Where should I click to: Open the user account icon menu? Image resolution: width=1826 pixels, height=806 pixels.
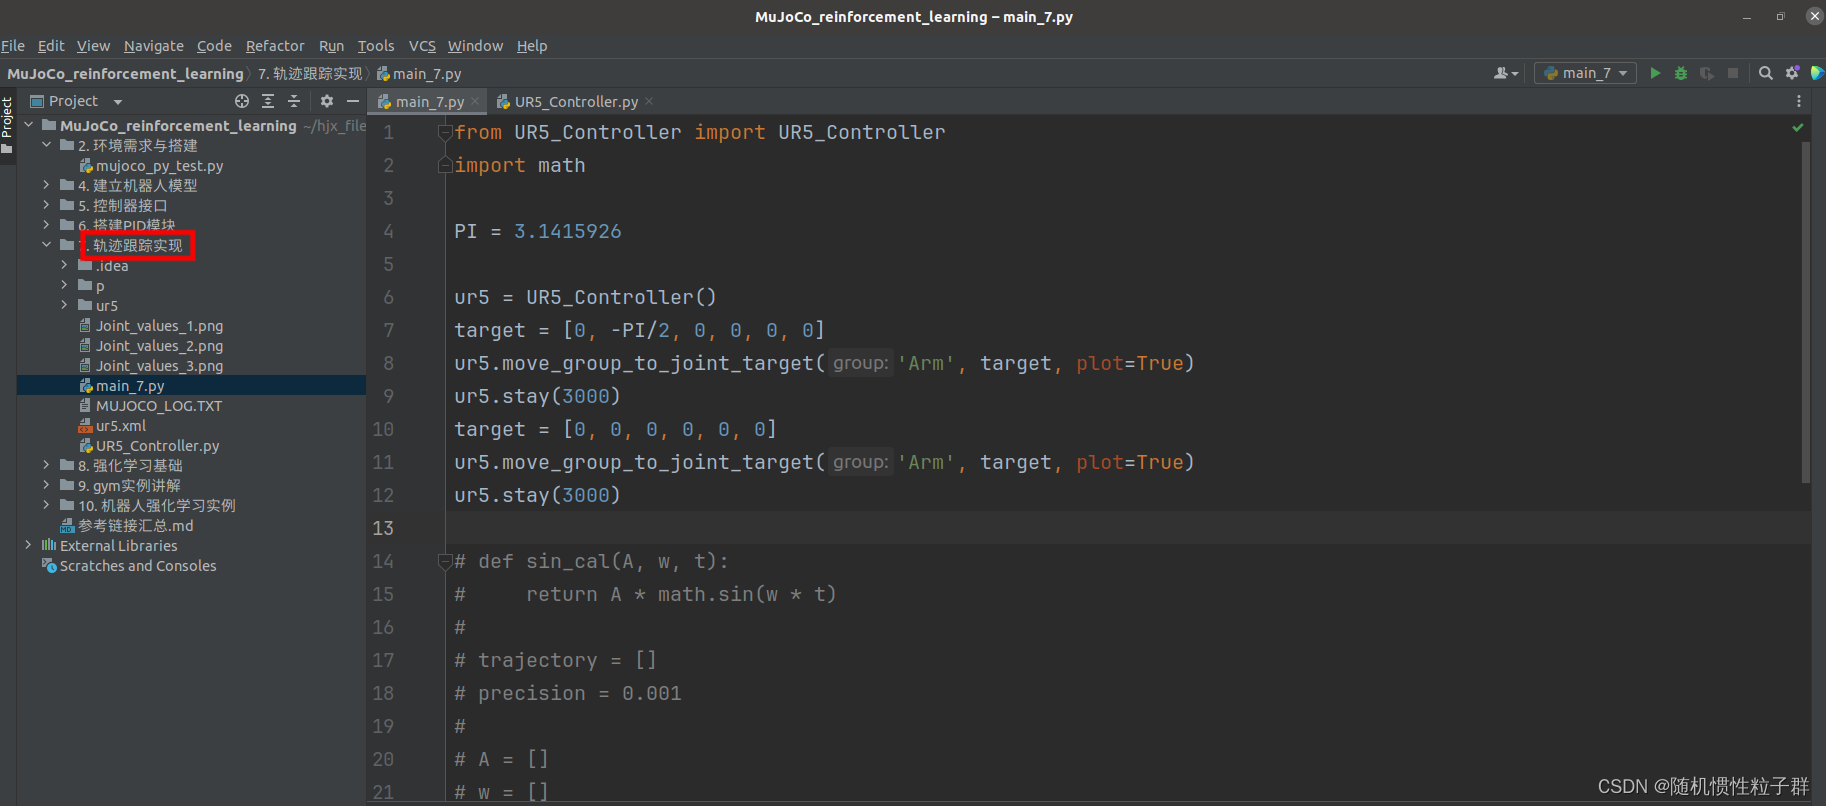pos(1506,73)
